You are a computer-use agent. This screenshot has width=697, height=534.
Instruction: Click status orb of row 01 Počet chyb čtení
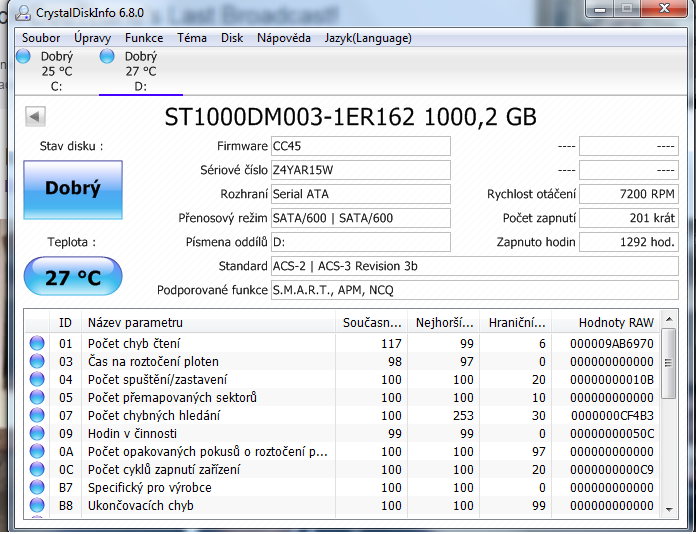coord(37,343)
